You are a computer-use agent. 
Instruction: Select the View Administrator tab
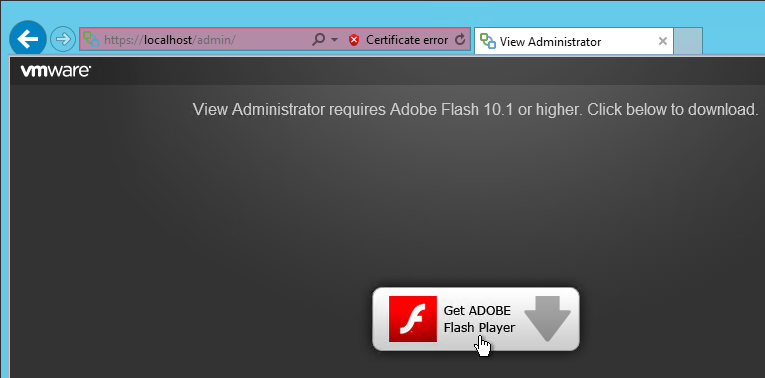574,41
